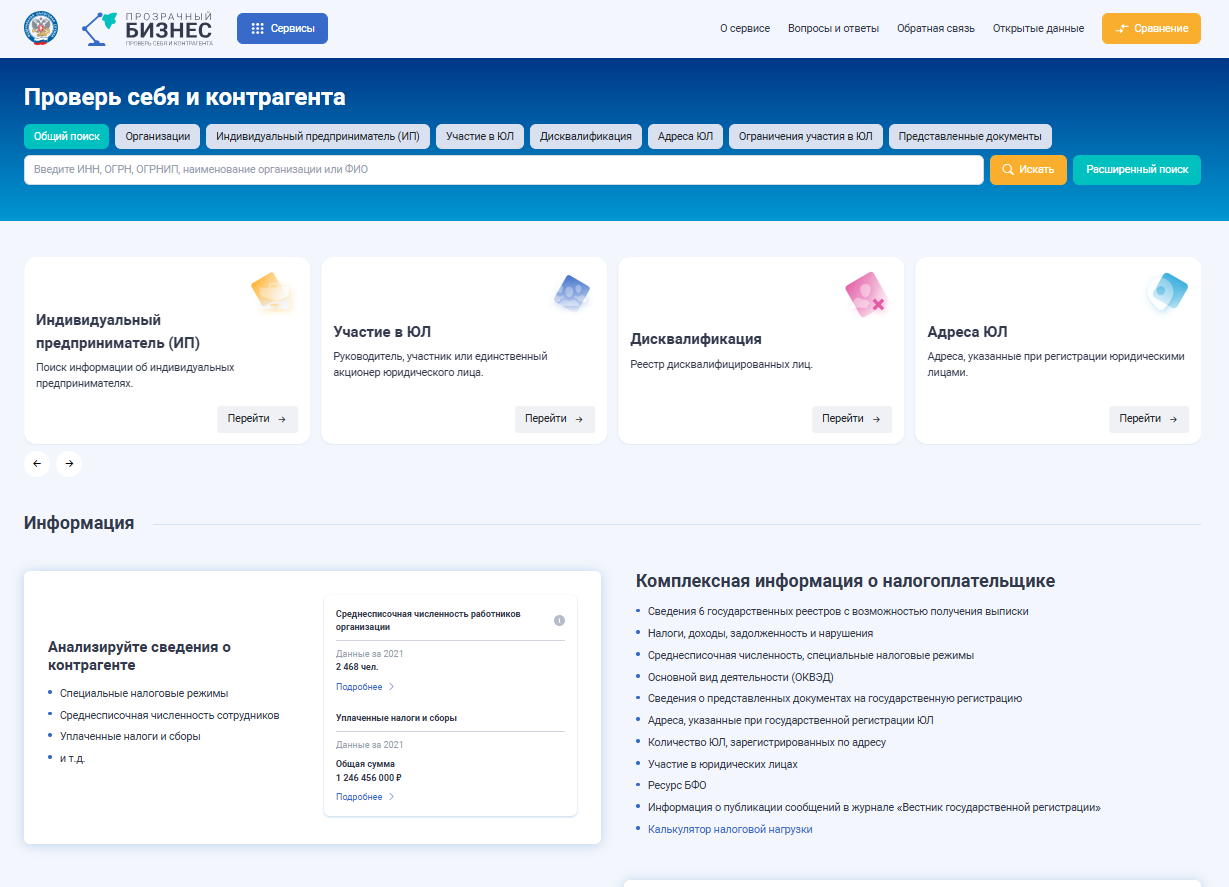
Task: Switch to Организации search tab
Action: coord(158,136)
